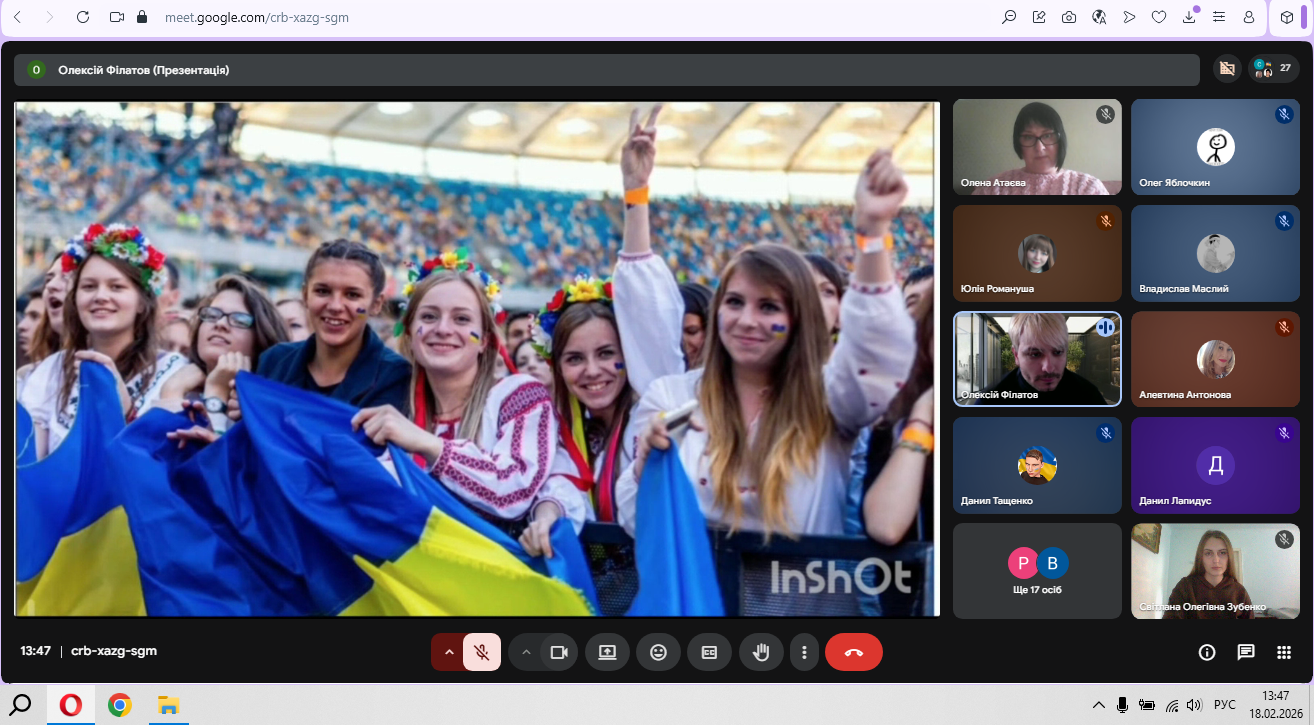The image size is (1314, 725).
Task: Open Chrome from the Windows taskbar
Action: (120, 705)
